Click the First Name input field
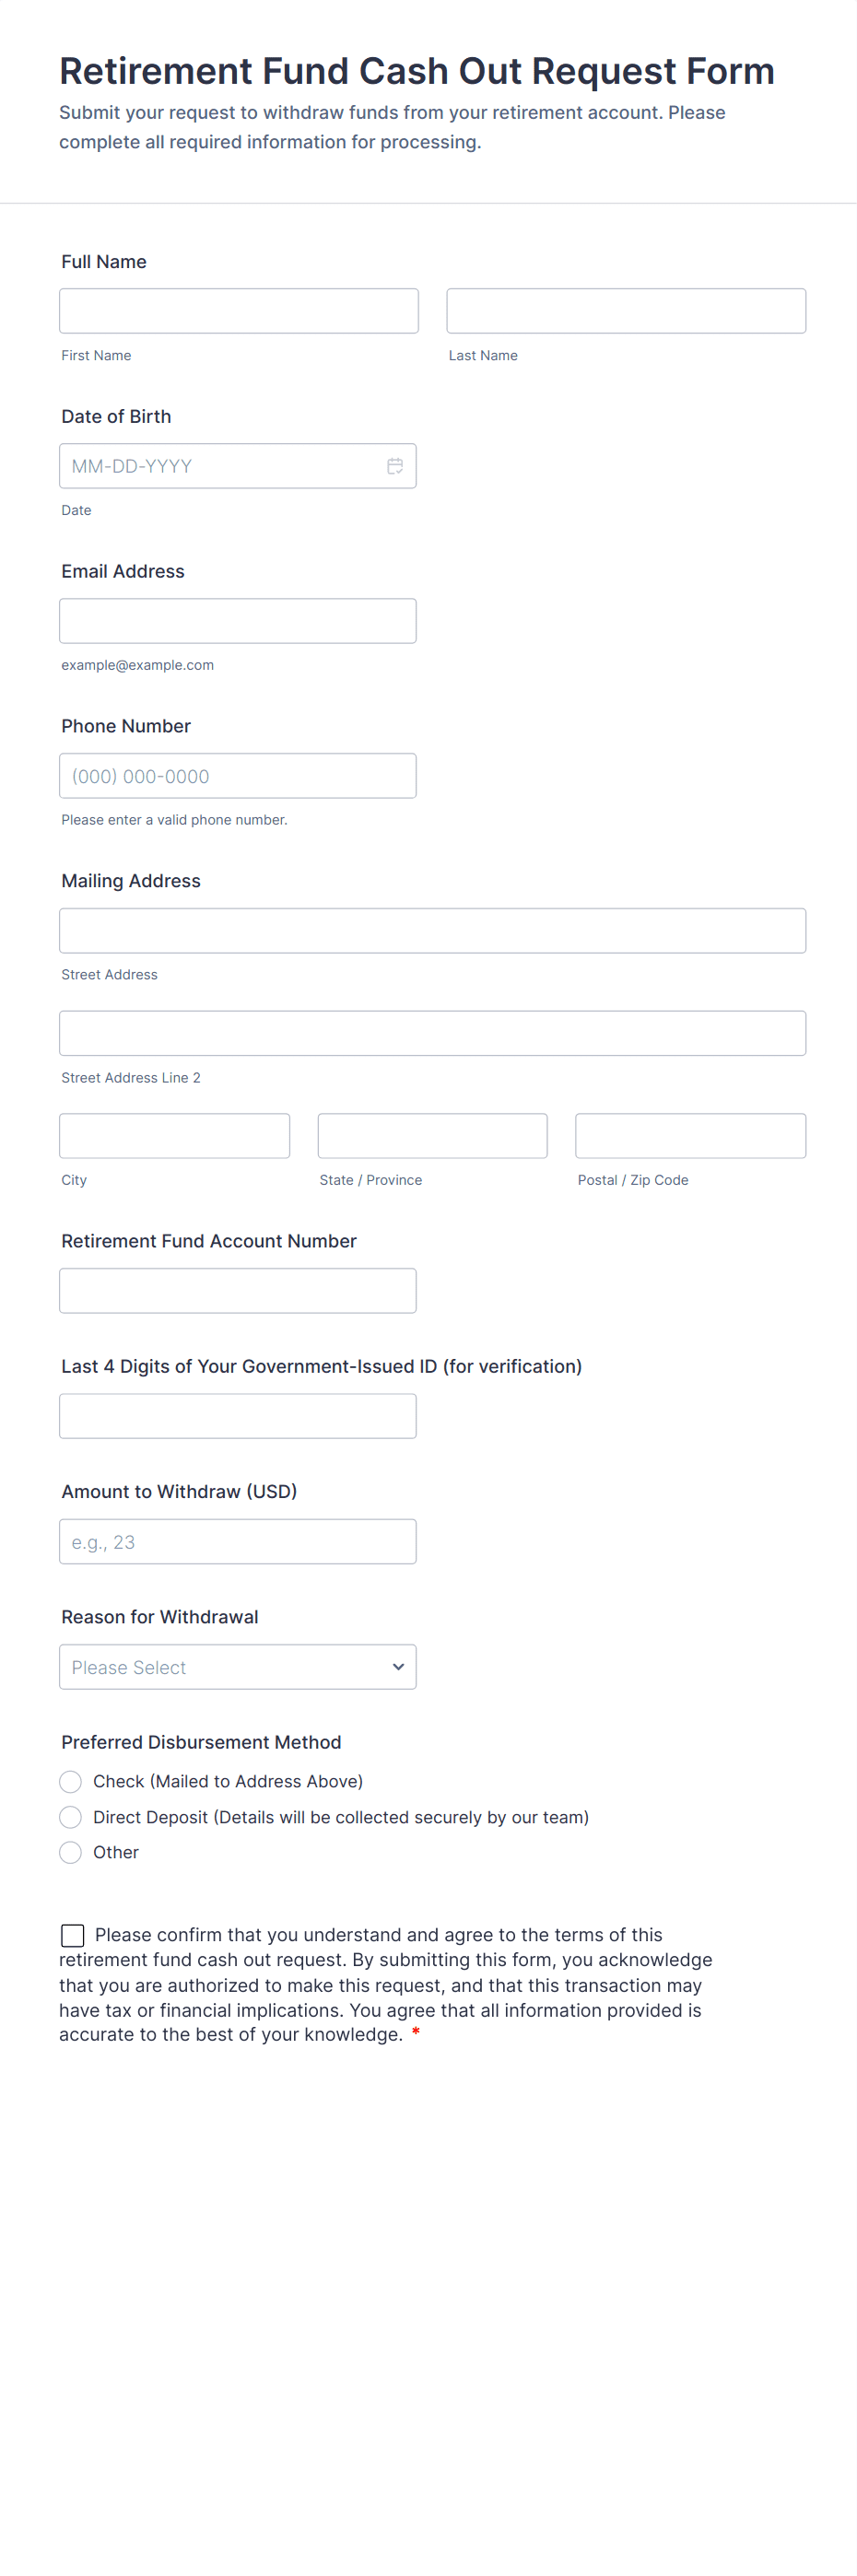This screenshot has height=2576, width=857. click(238, 311)
